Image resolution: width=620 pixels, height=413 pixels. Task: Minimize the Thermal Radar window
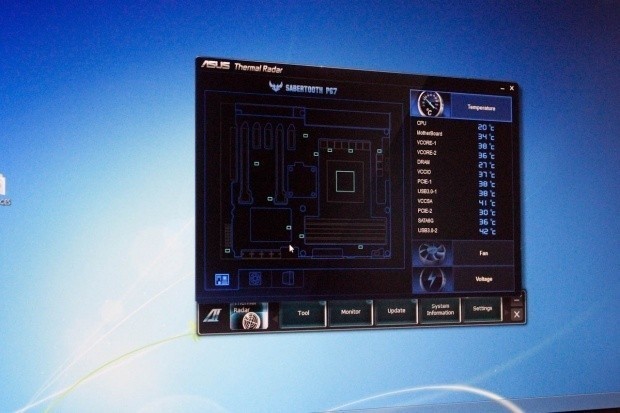tap(503, 89)
